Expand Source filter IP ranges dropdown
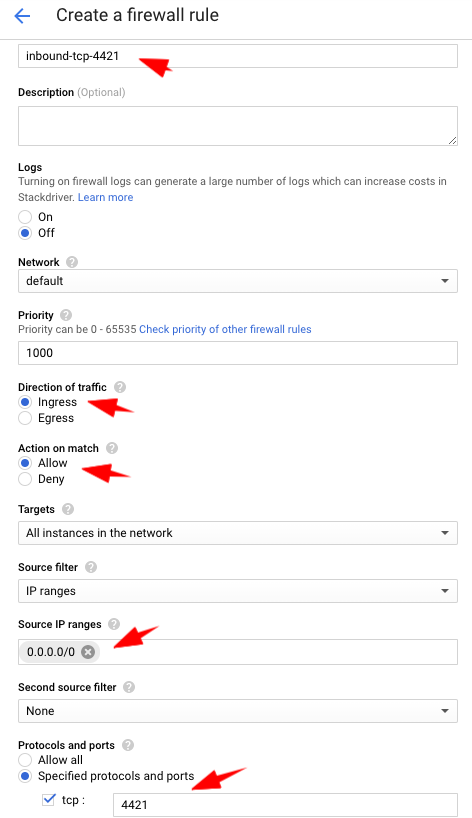This screenshot has width=472, height=818. pyautogui.click(x=238, y=591)
